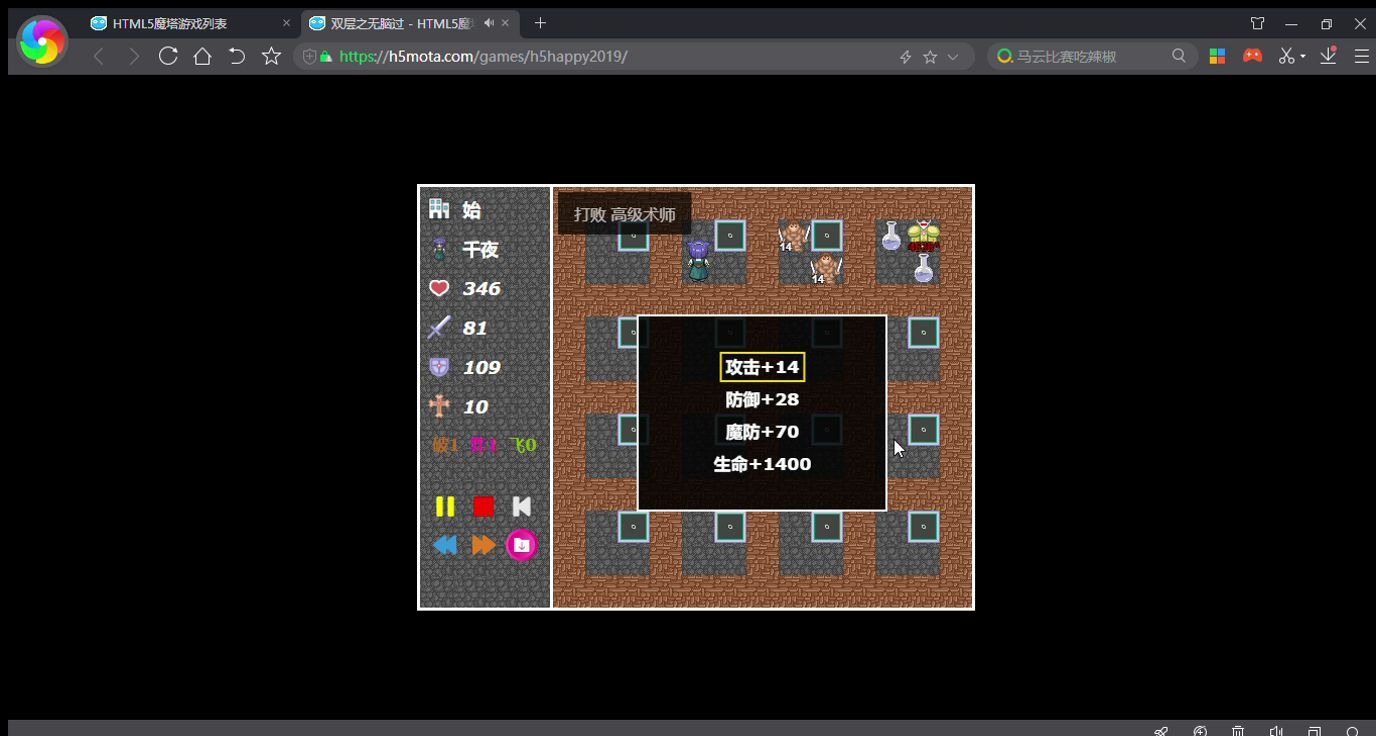
Task: Rewind the replay with the blue double arrows
Action: pyautogui.click(x=445, y=544)
